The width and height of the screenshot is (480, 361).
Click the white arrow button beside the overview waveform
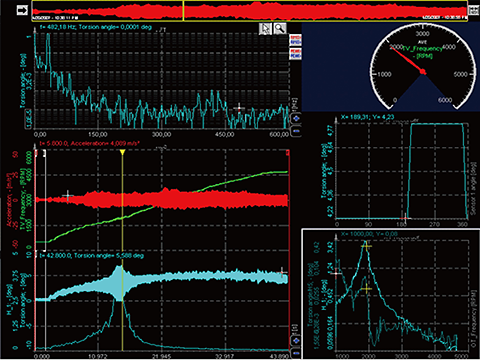(x=22, y=10)
